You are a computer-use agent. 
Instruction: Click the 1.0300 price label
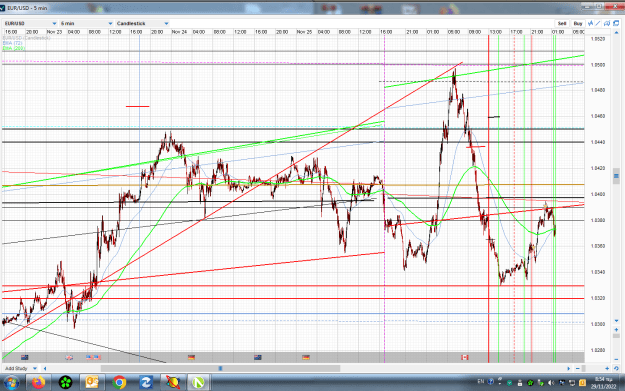(x=598, y=324)
